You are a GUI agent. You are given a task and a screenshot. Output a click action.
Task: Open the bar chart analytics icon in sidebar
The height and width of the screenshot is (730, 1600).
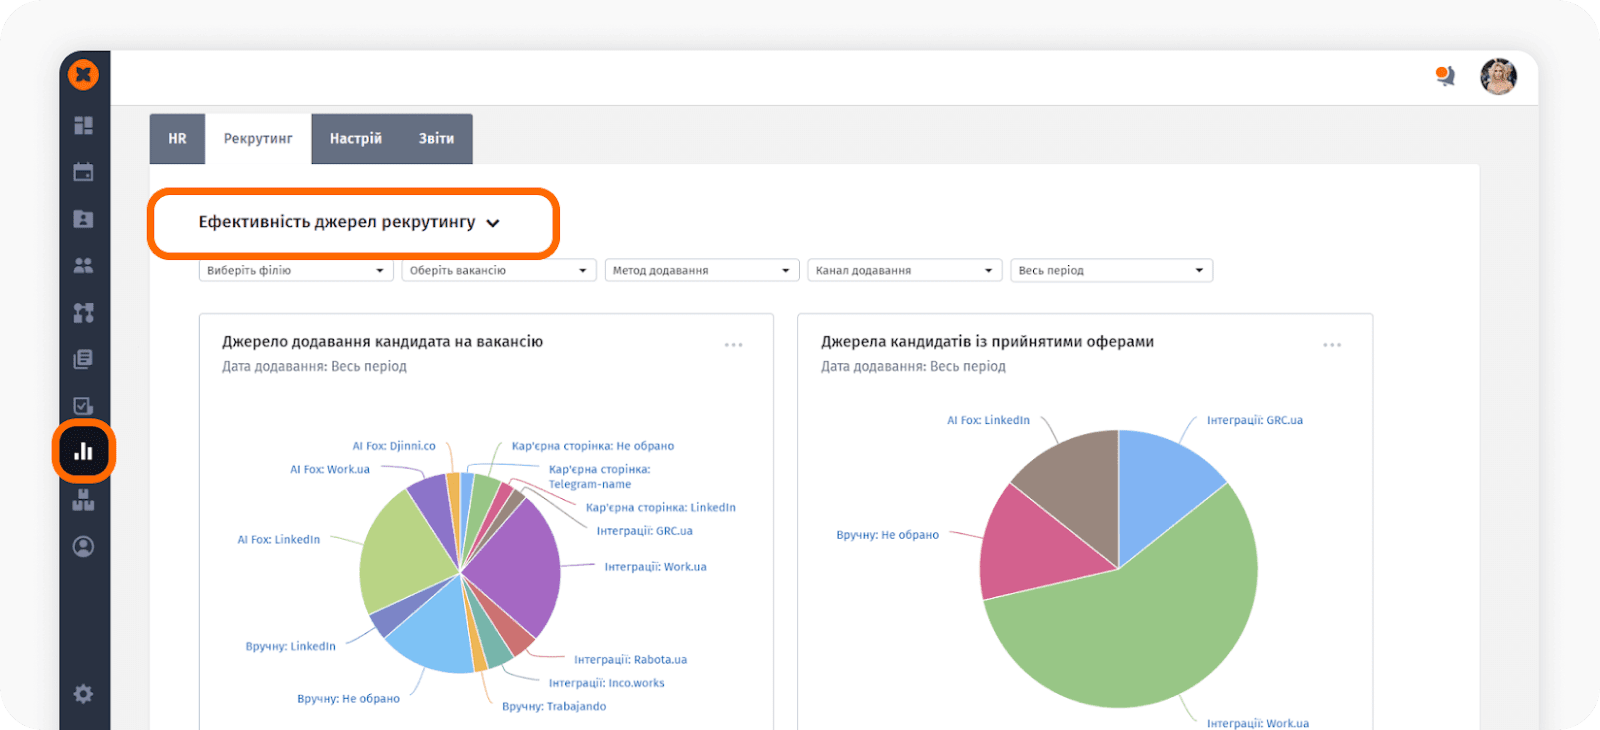84,452
